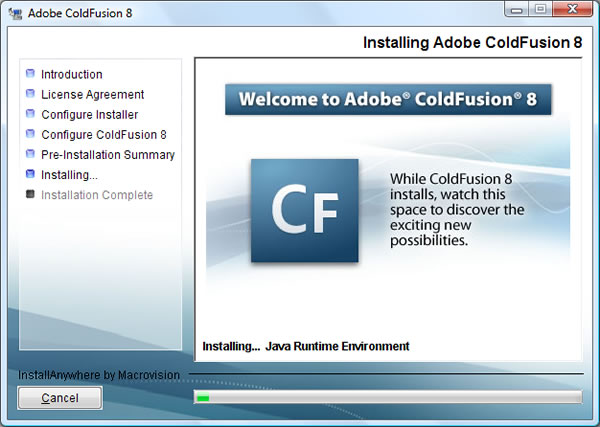
Task: Click the installation progress bar
Action: [388, 397]
